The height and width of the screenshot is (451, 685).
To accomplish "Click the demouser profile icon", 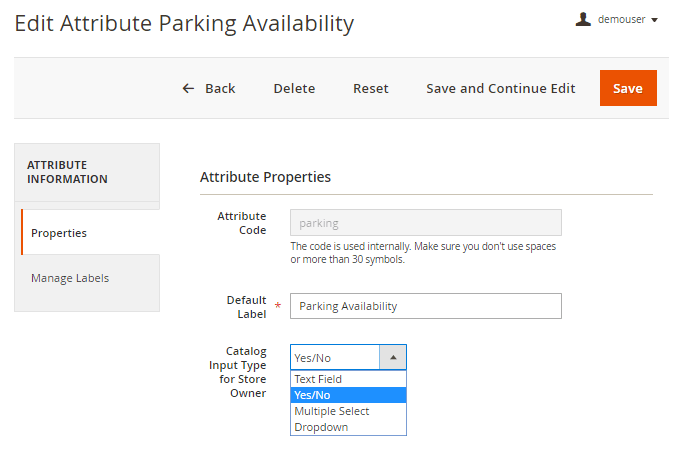I will (583, 19).
